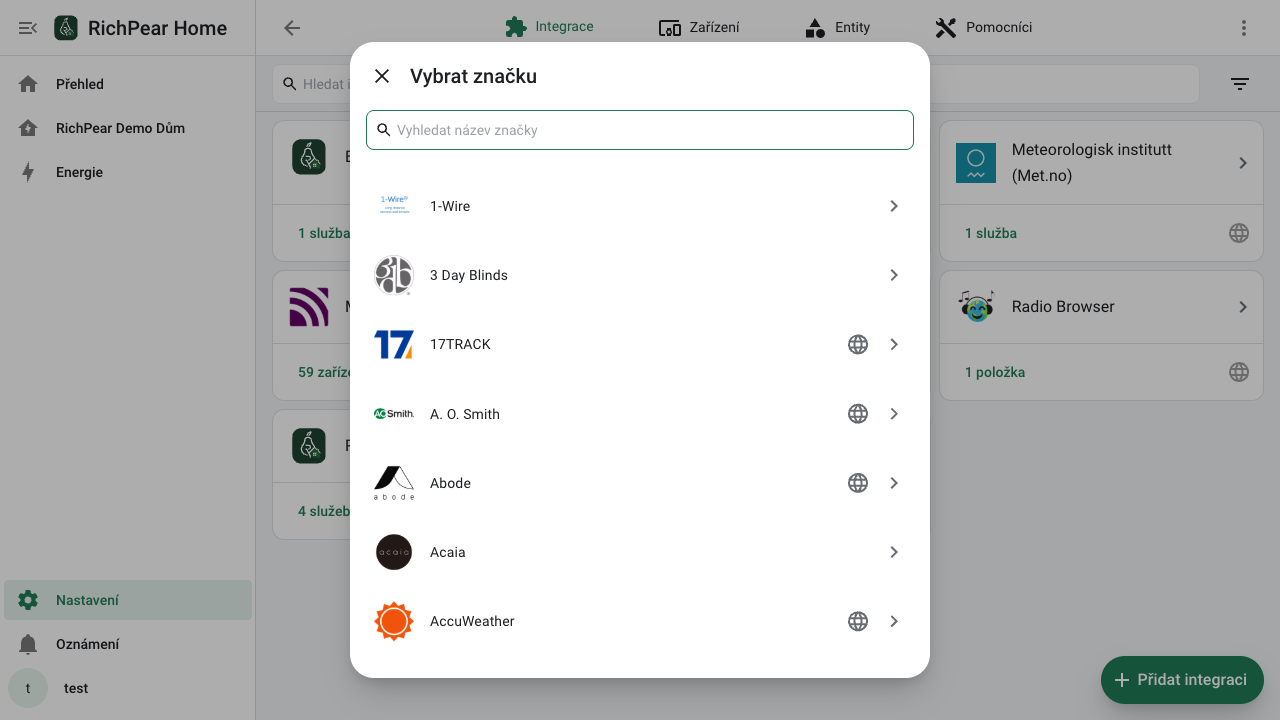Close the Vybrat značku dialog
Image resolution: width=1280 pixels, height=720 pixels.
tap(382, 76)
